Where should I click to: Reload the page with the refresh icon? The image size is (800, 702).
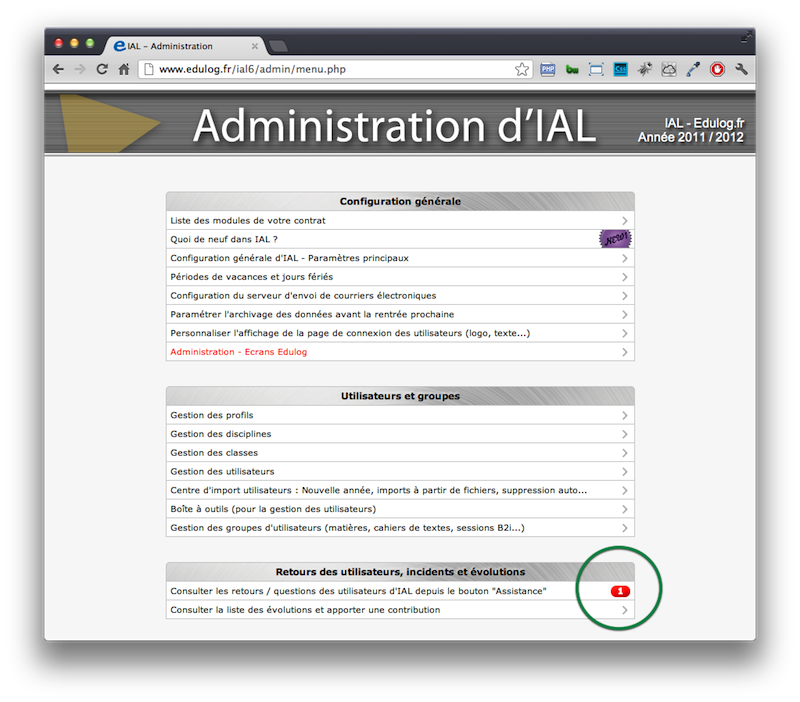pos(102,70)
